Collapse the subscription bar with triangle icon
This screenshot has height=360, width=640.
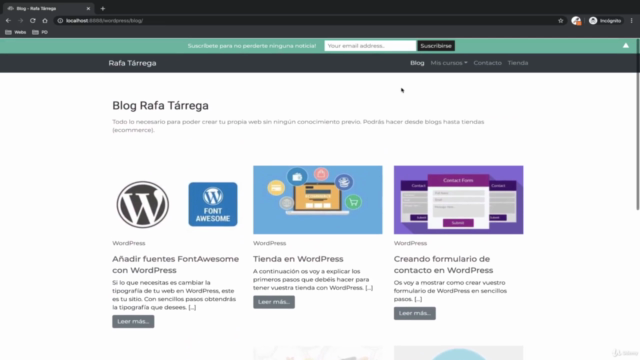626,45
